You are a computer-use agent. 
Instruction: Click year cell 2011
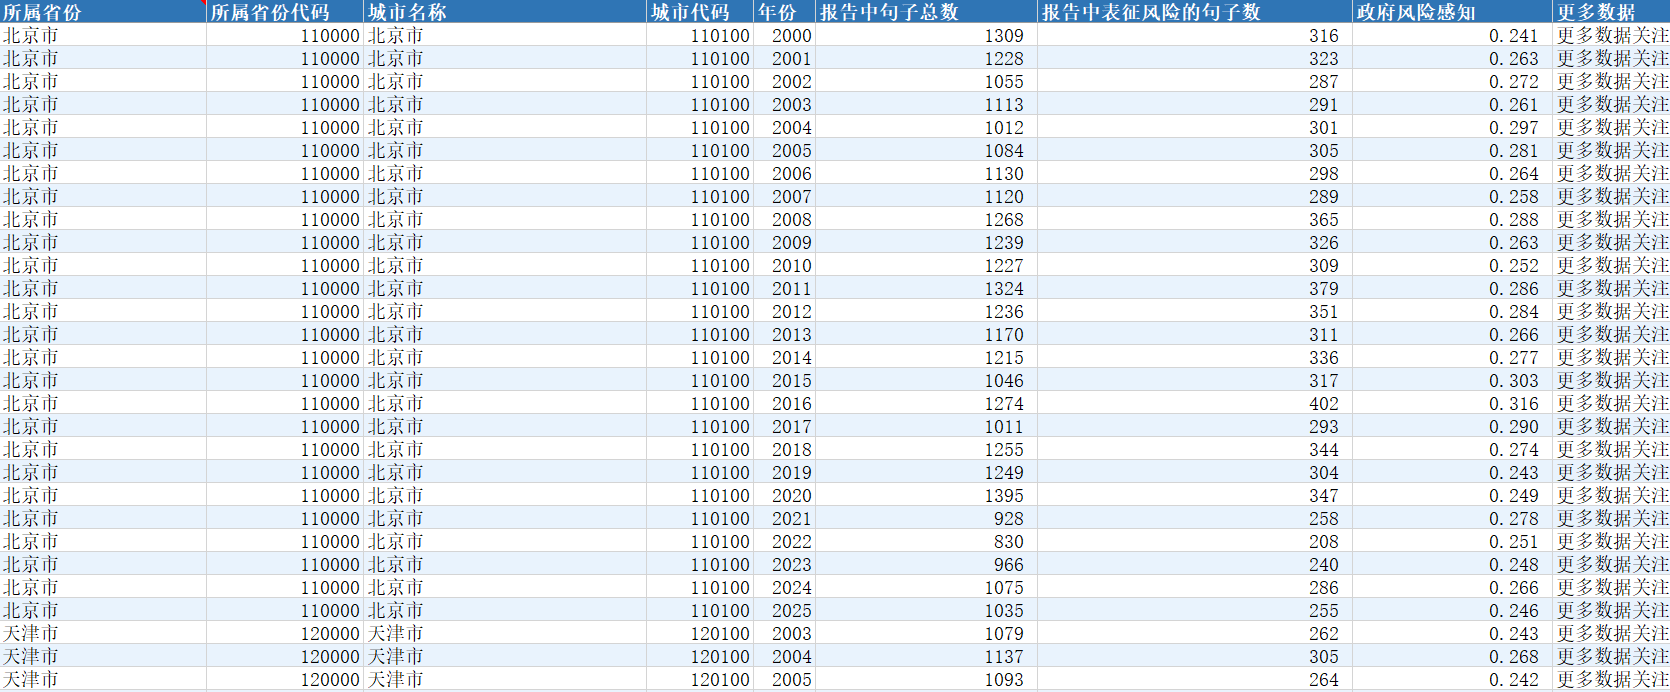coord(792,288)
